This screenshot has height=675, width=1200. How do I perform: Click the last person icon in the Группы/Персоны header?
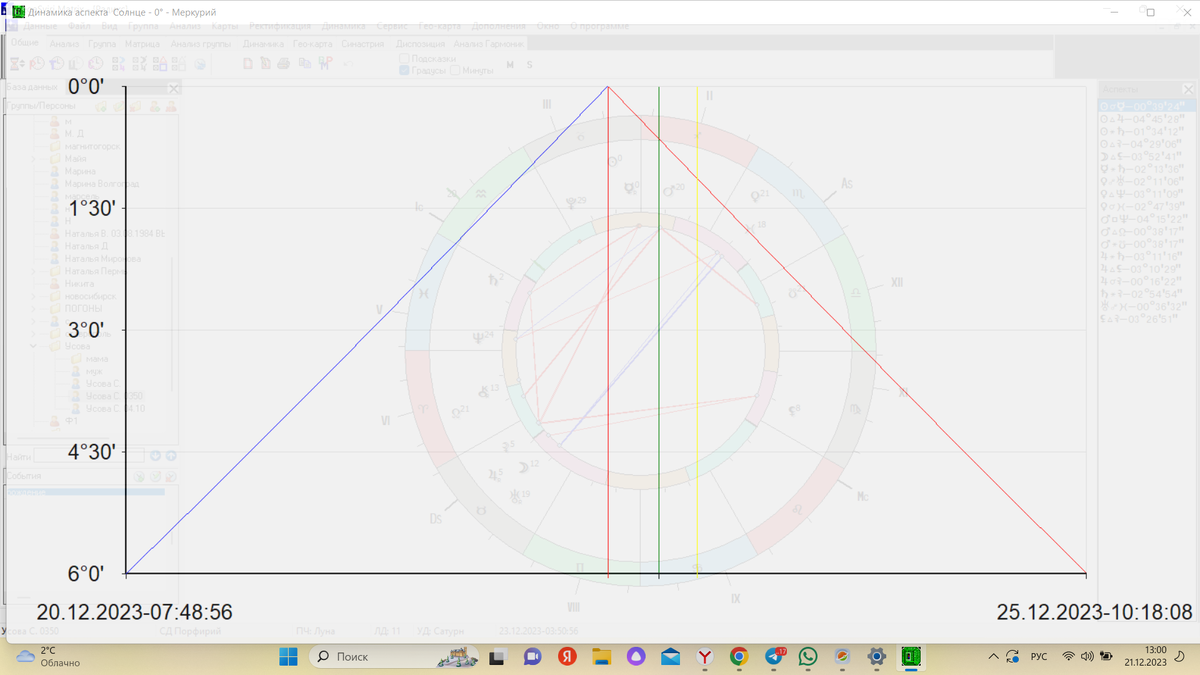click(173, 106)
